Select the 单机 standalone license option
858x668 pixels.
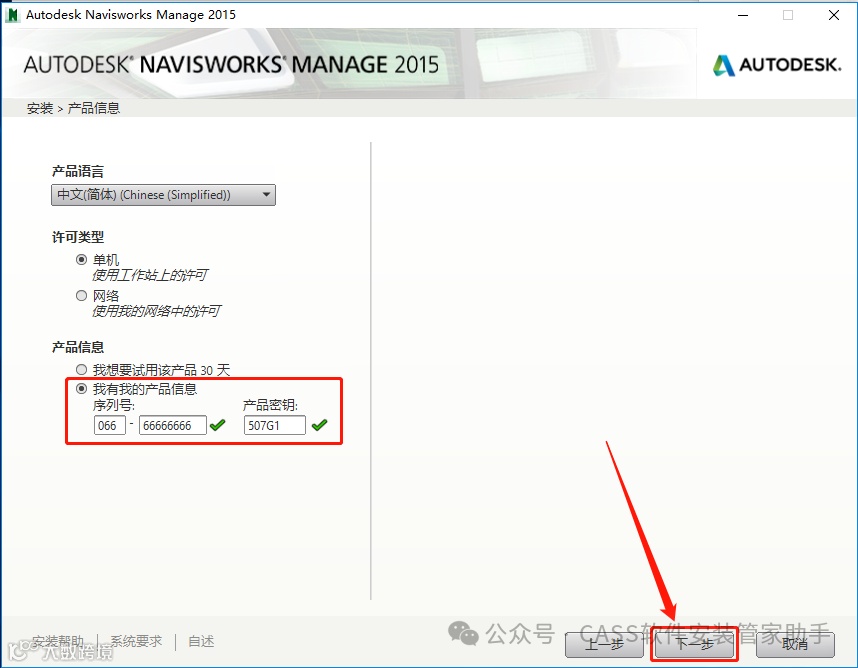click(x=82, y=259)
